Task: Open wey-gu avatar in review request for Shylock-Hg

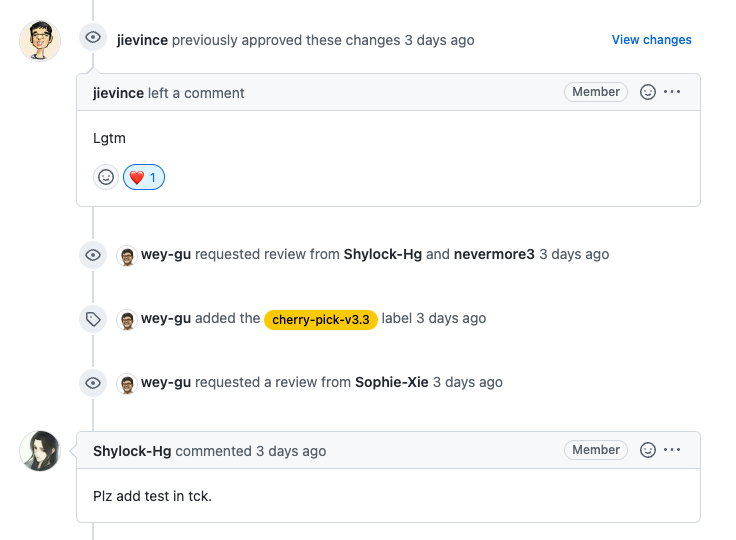Action: pyautogui.click(x=127, y=255)
